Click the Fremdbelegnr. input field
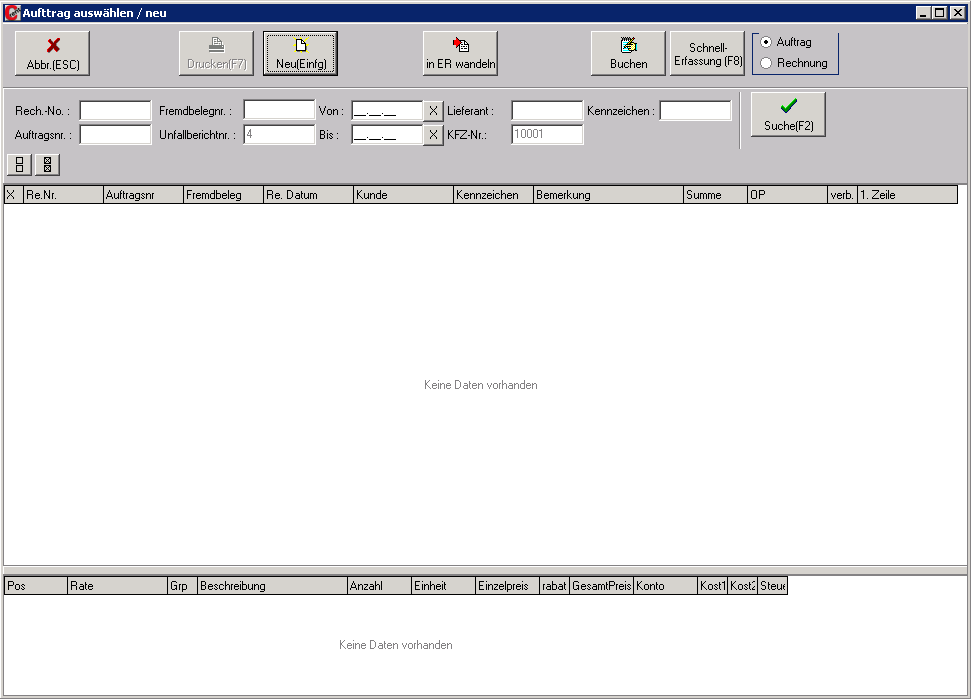This screenshot has height=699, width=971. (279, 111)
